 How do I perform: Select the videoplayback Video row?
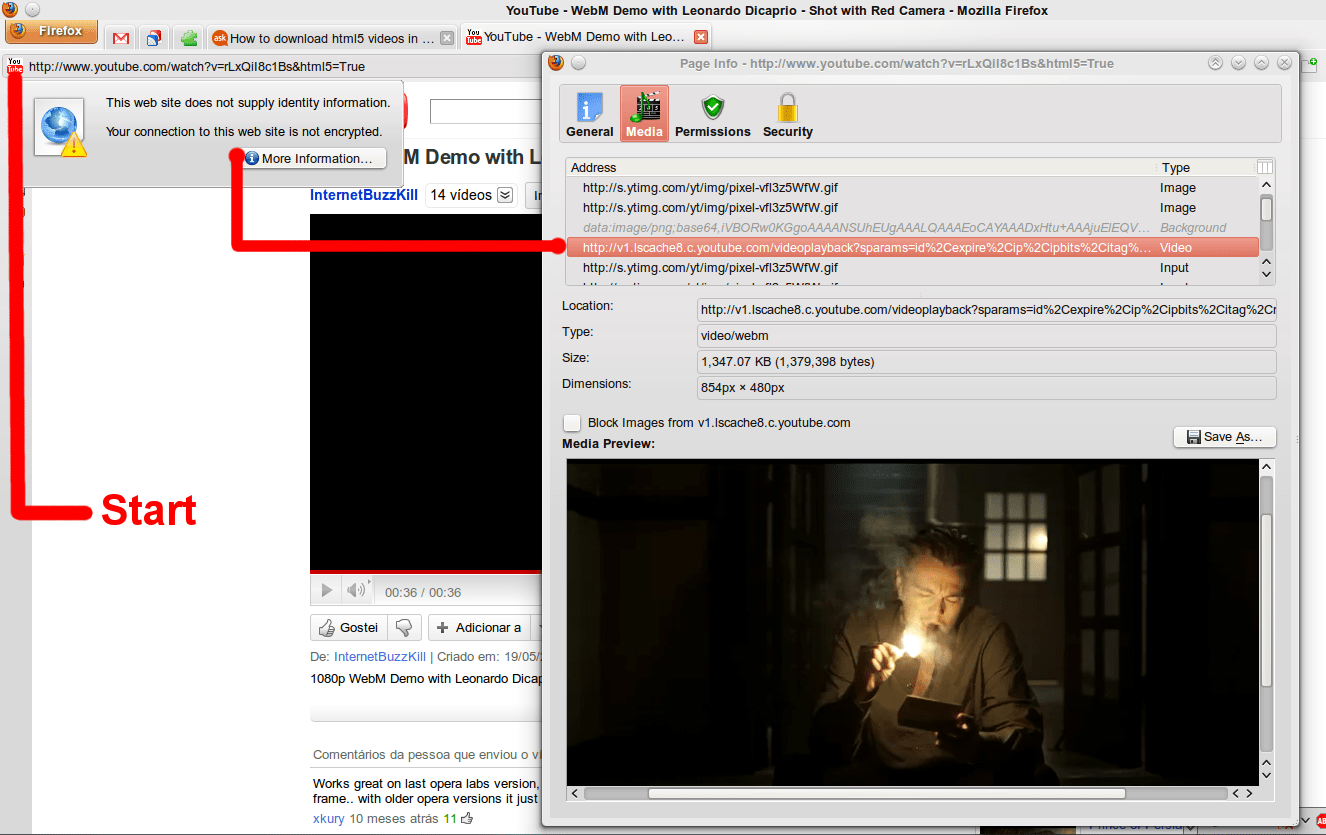coord(912,248)
